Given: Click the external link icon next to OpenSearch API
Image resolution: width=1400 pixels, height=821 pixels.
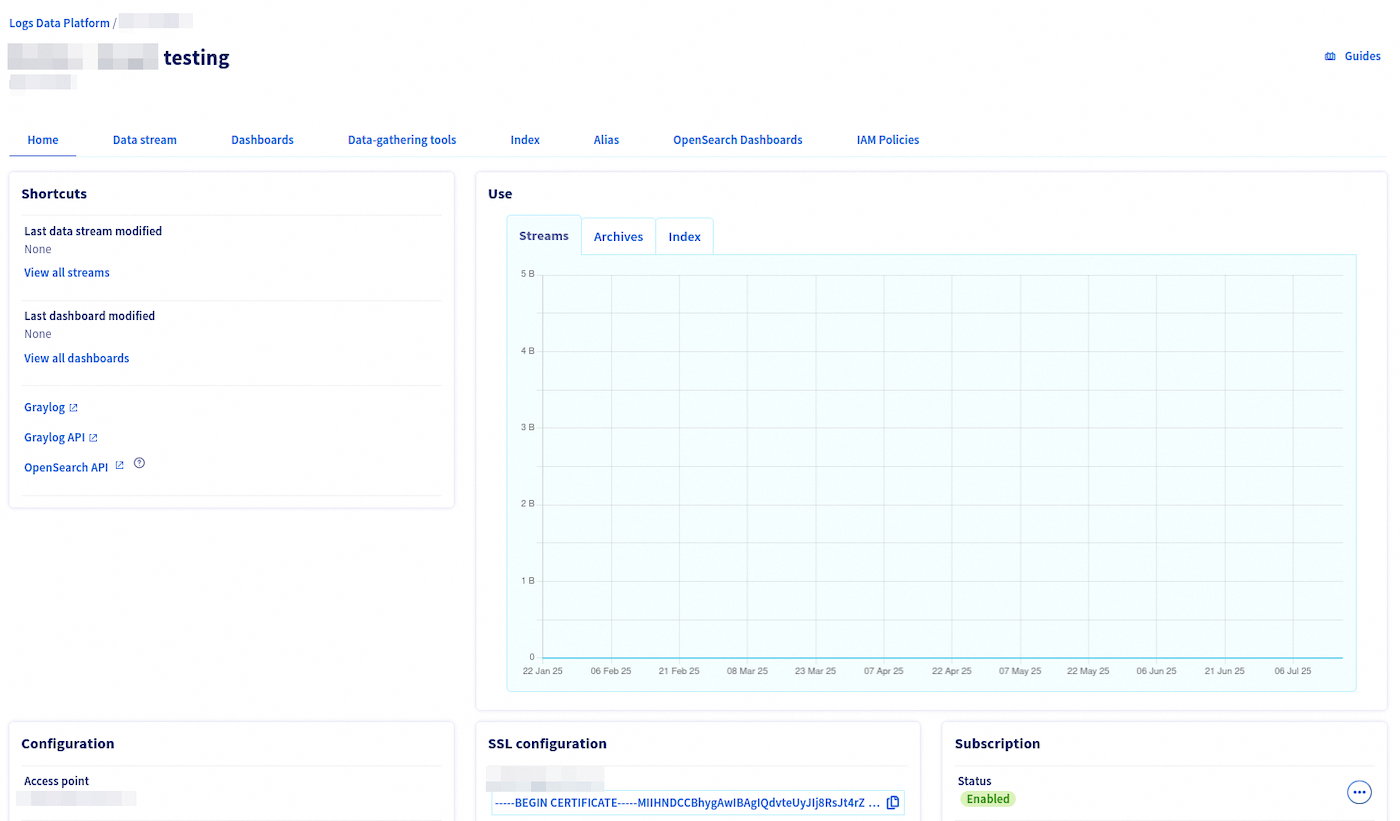Looking at the screenshot, I should pyautogui.click(x=120, y=465).
